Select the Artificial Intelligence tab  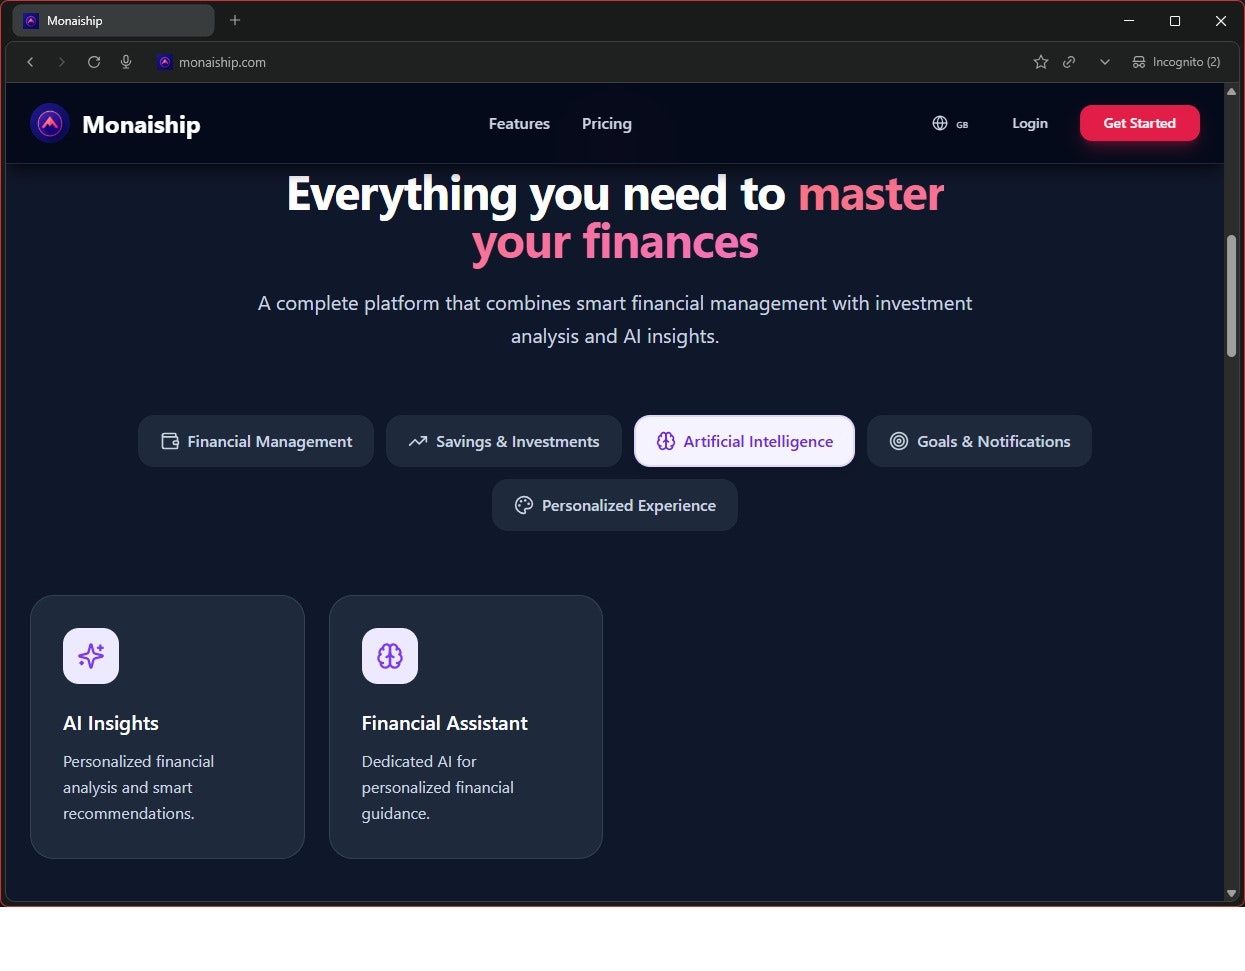click(744, 441)
